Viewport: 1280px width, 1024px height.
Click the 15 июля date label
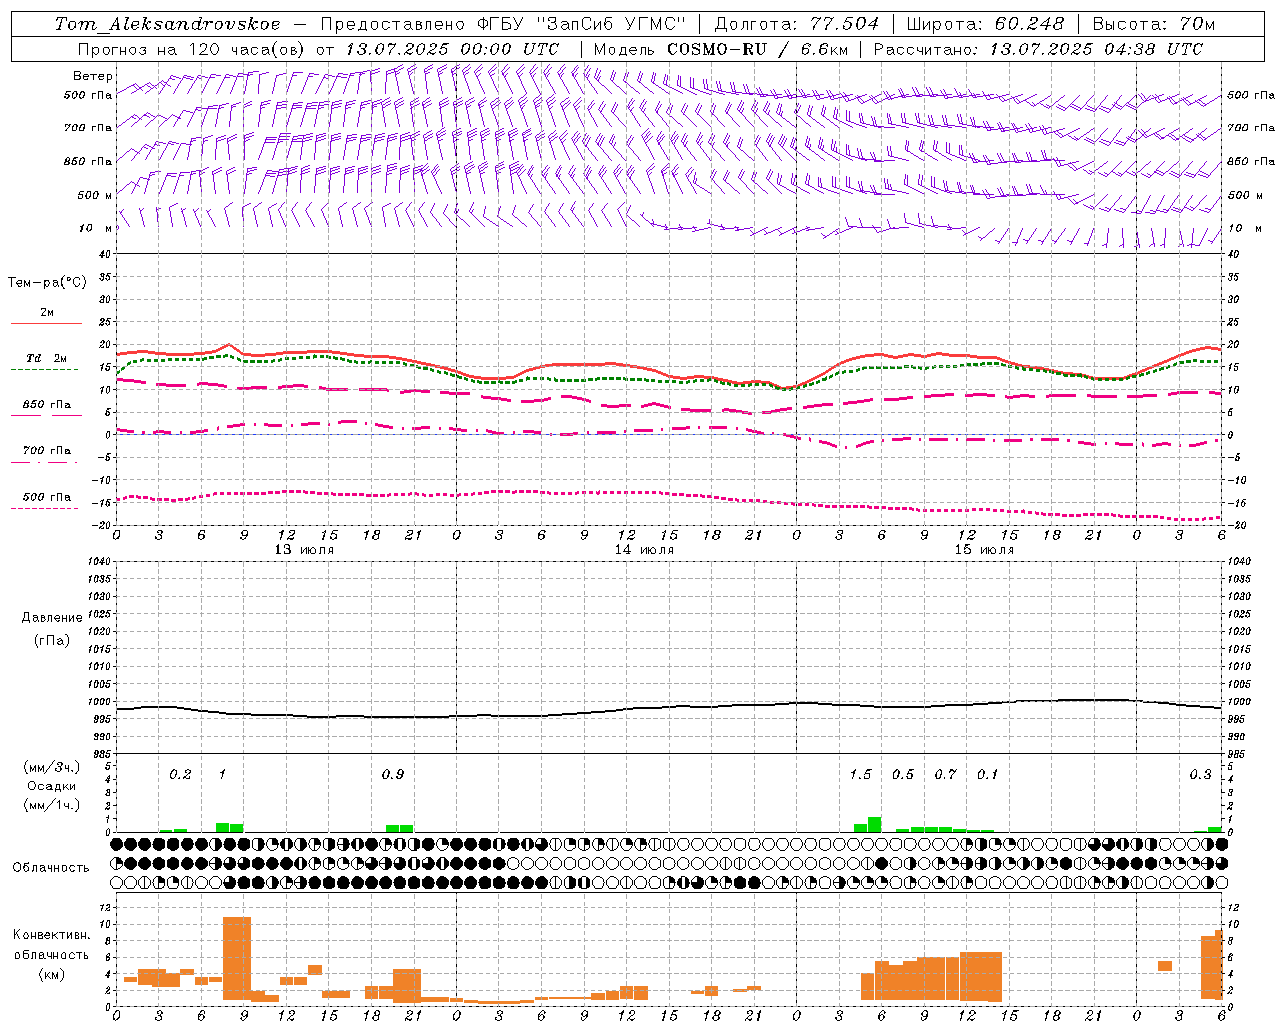pyautogui.click(x=984, y=550)
